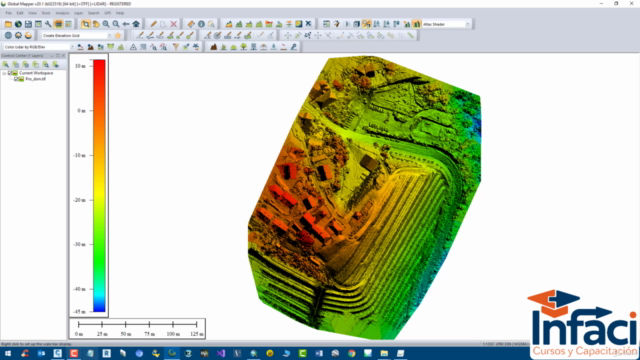Click the Zoom In magnifier icon

point(106,24)
